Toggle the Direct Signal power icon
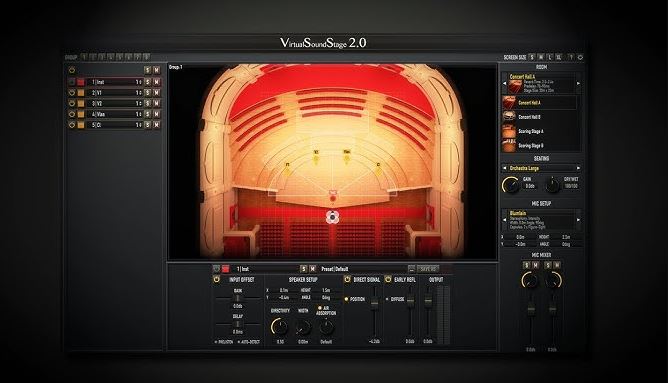The width and height of the screenshot is (668, 383). pos(347,279)
